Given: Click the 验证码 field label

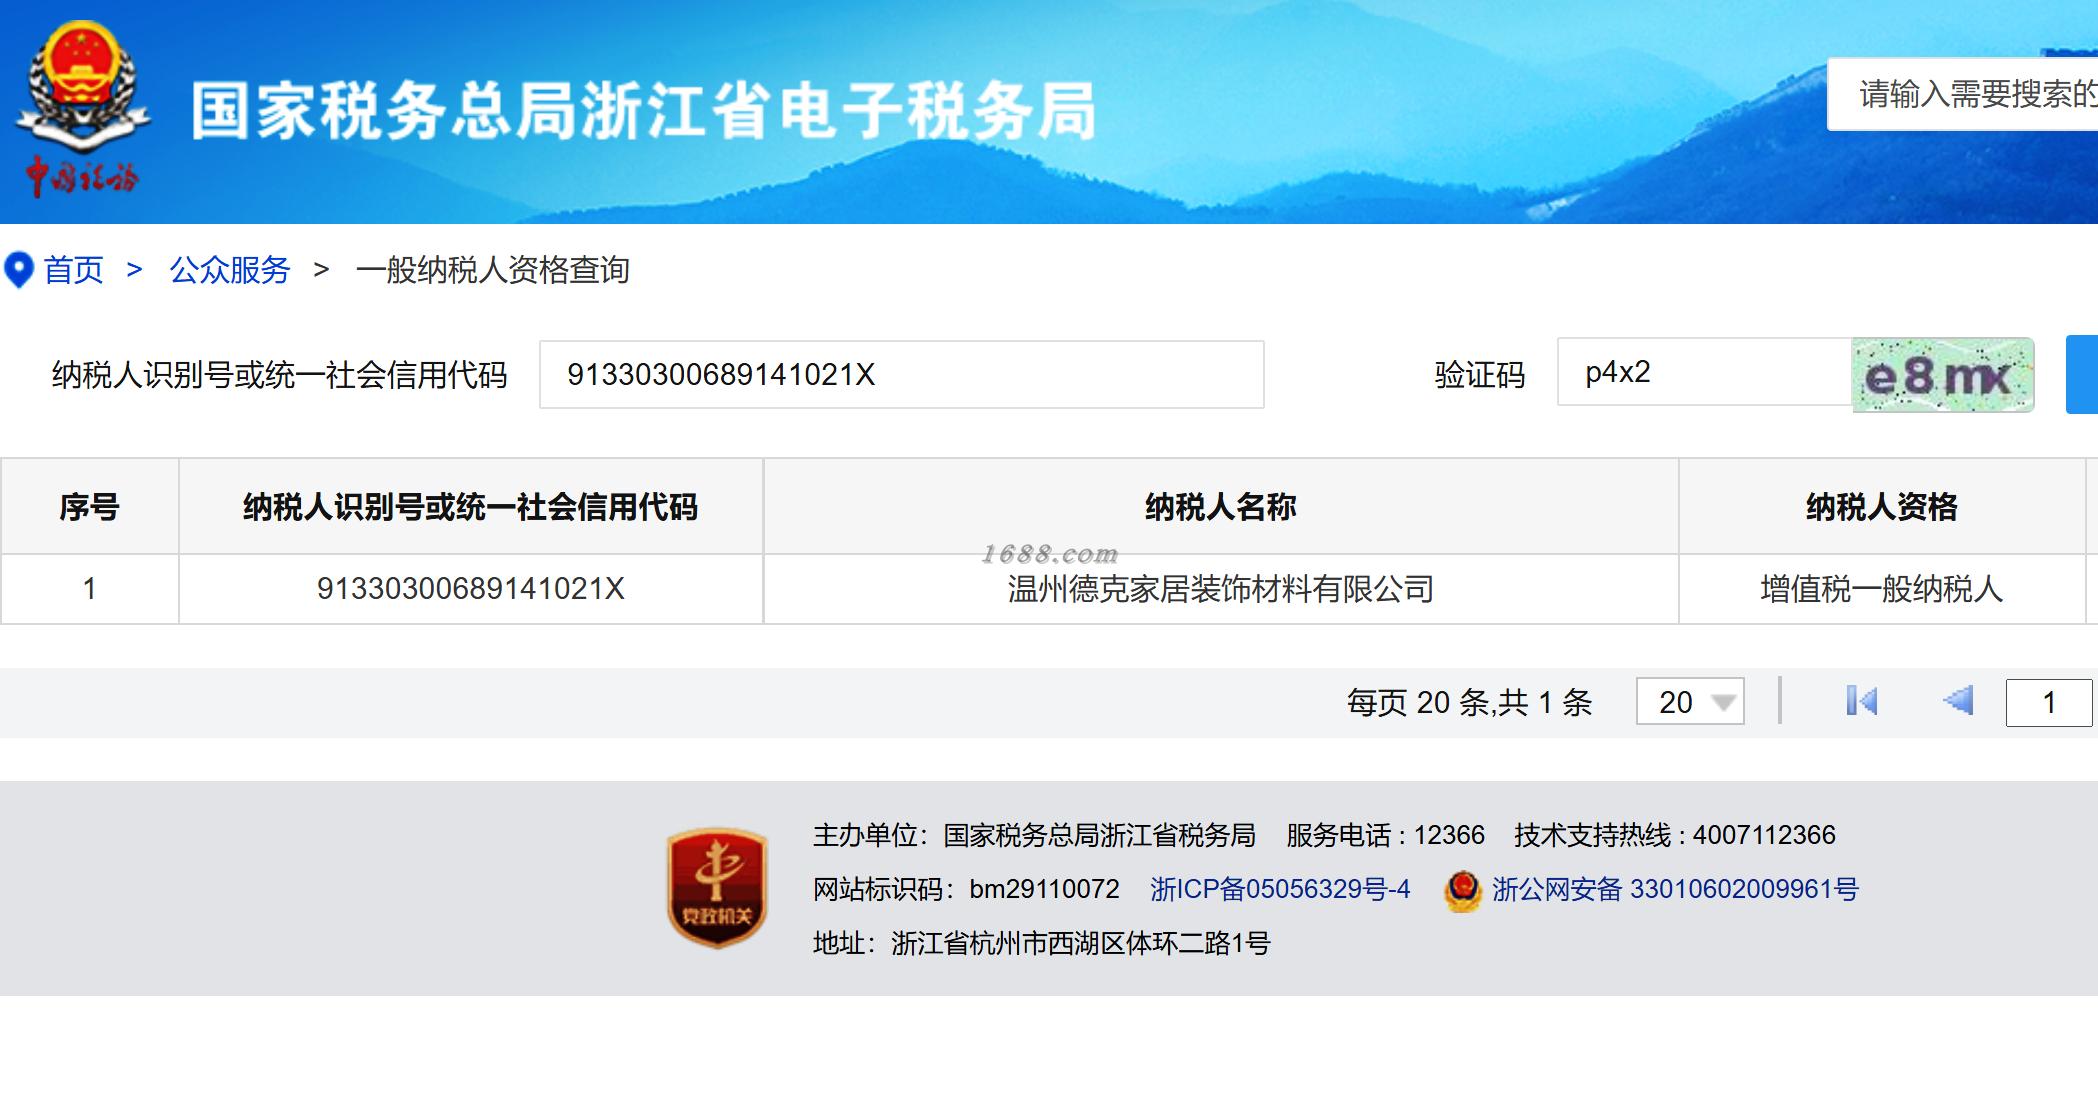Looking at the screenshot, I should click(x=1480, y=375).
